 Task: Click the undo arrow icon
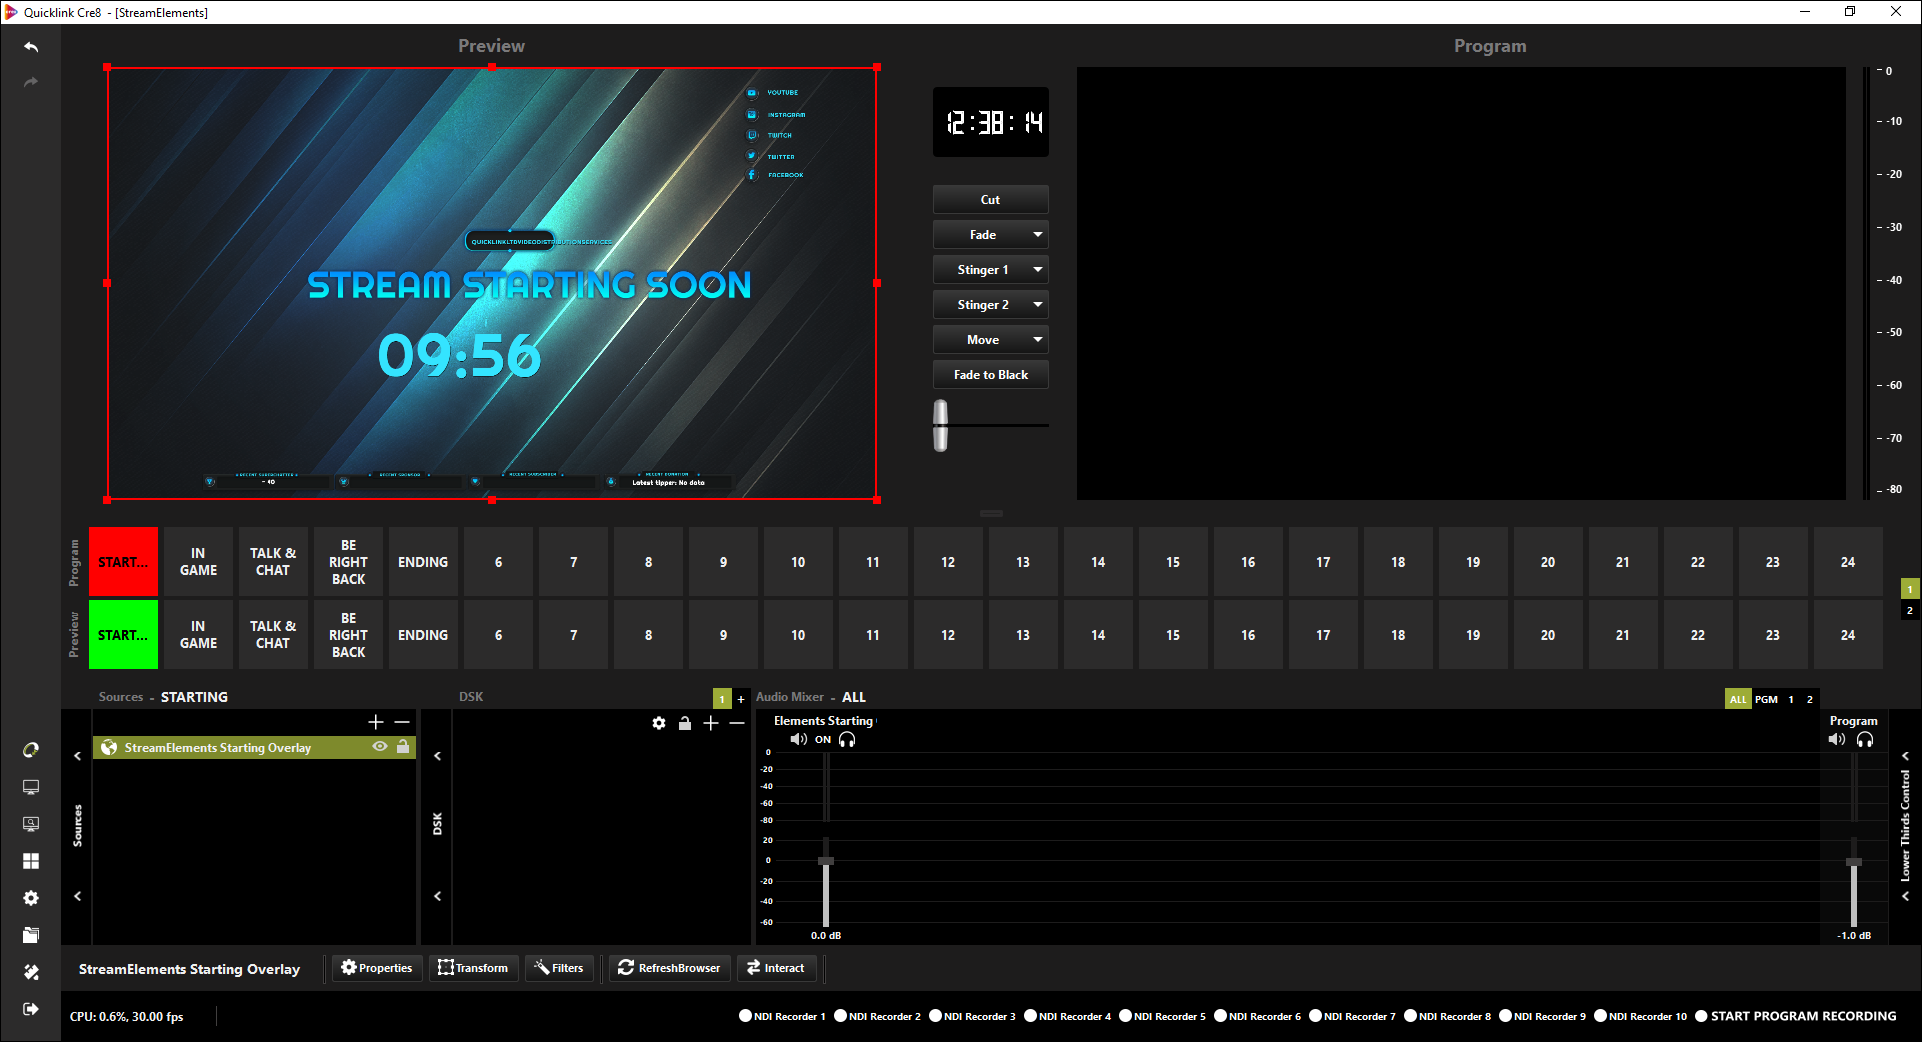(31, 47)
